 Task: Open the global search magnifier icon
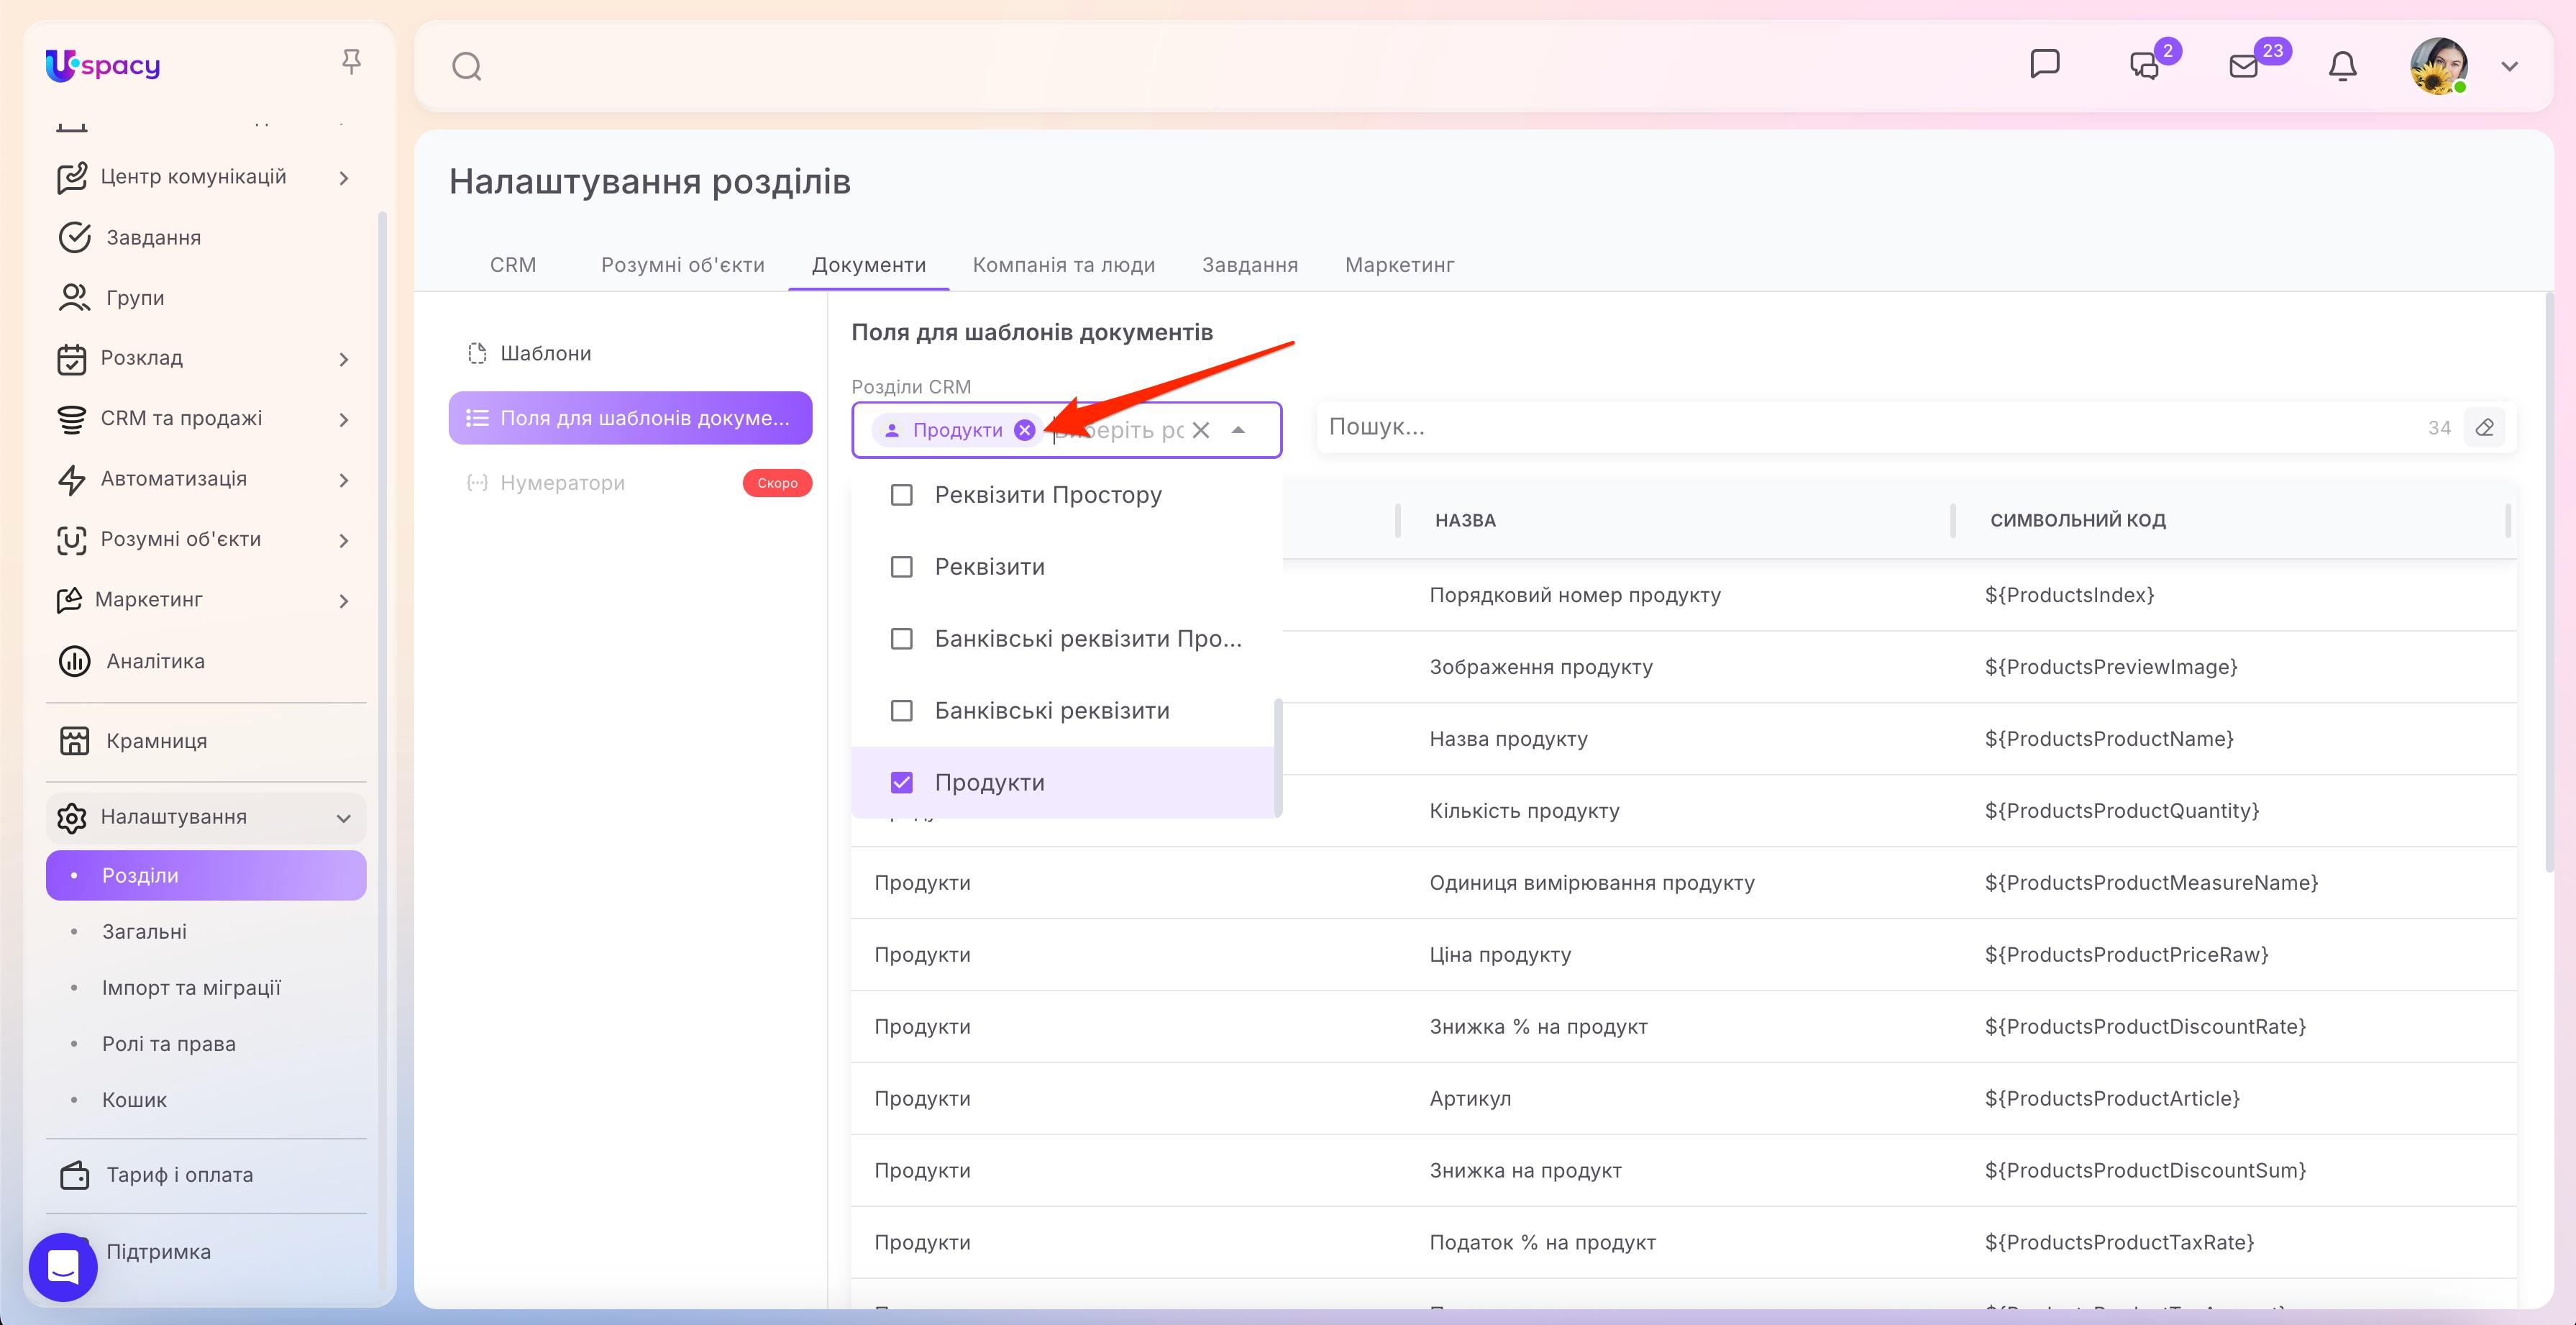pos(467,67)
